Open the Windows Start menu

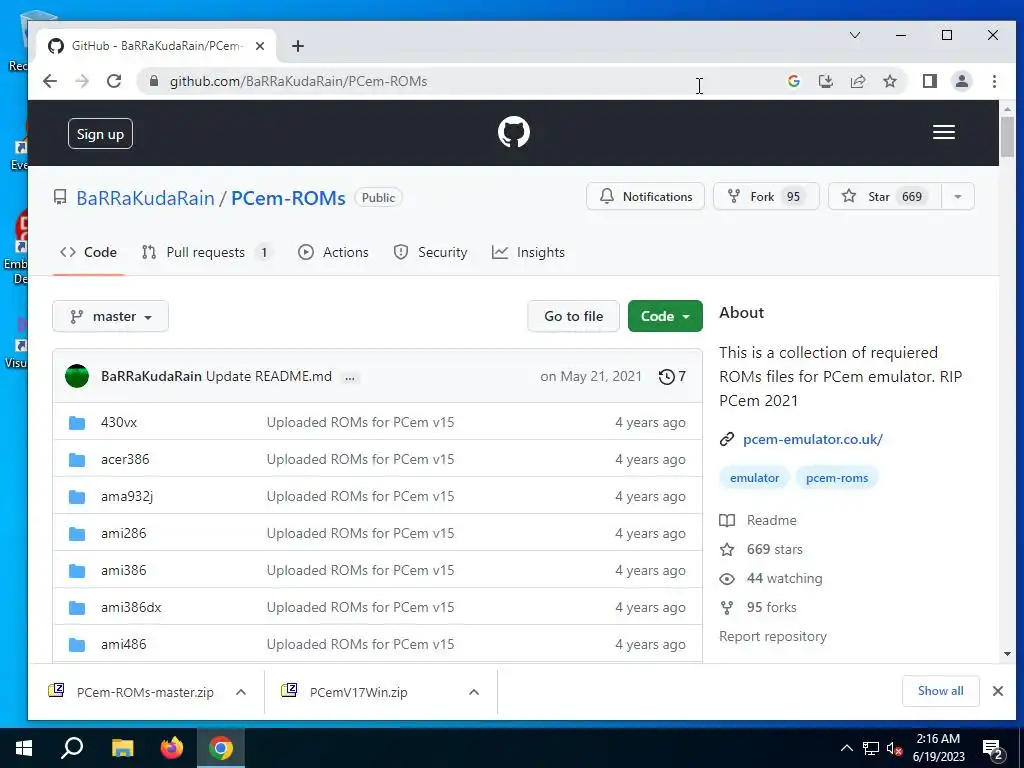(x=24, y=748)
